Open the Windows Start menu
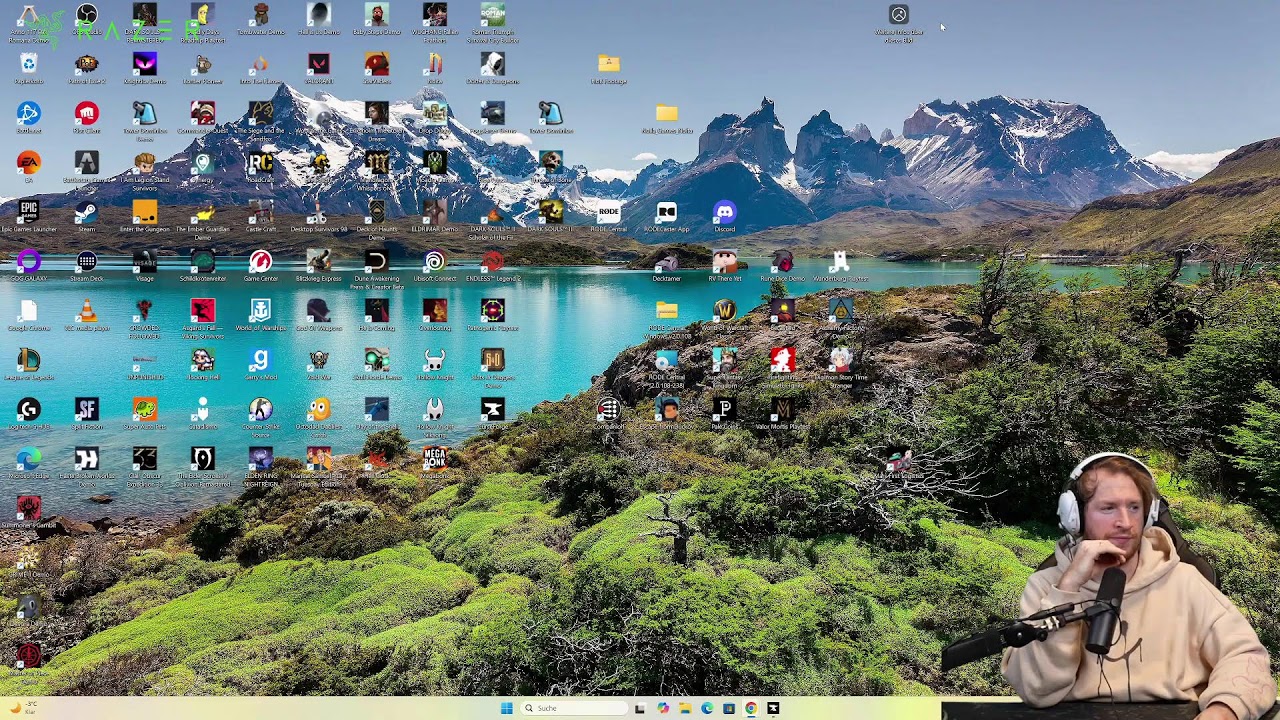 pos(507,708)
